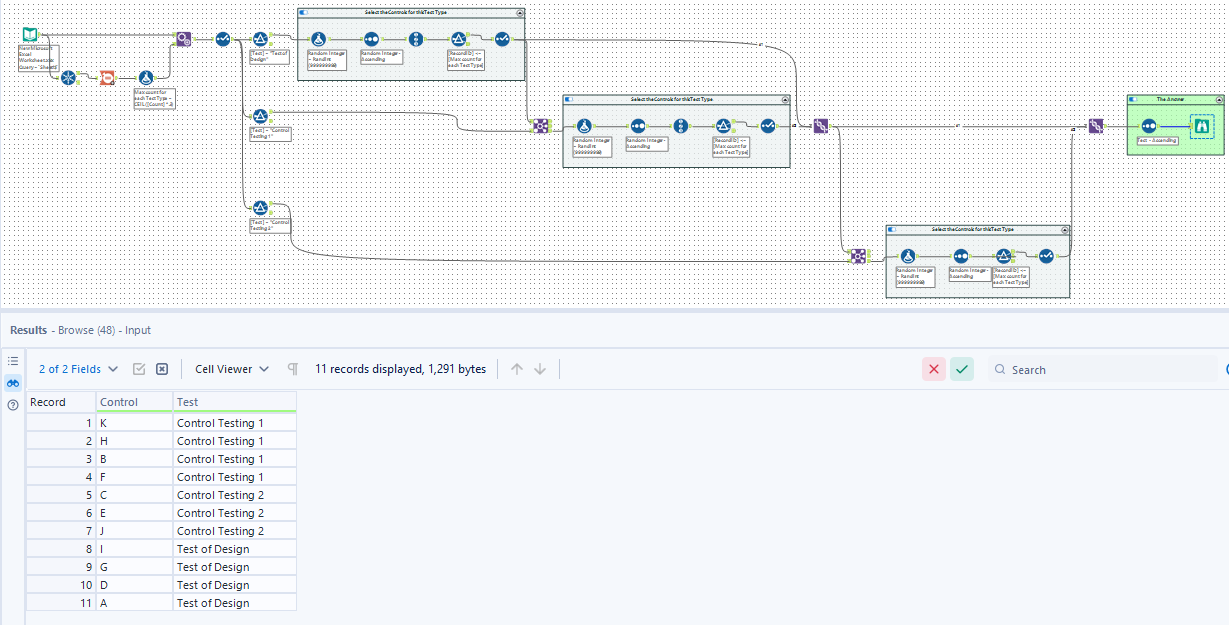Click the Random Integer Formula tool in the top container

pos(318,40)
